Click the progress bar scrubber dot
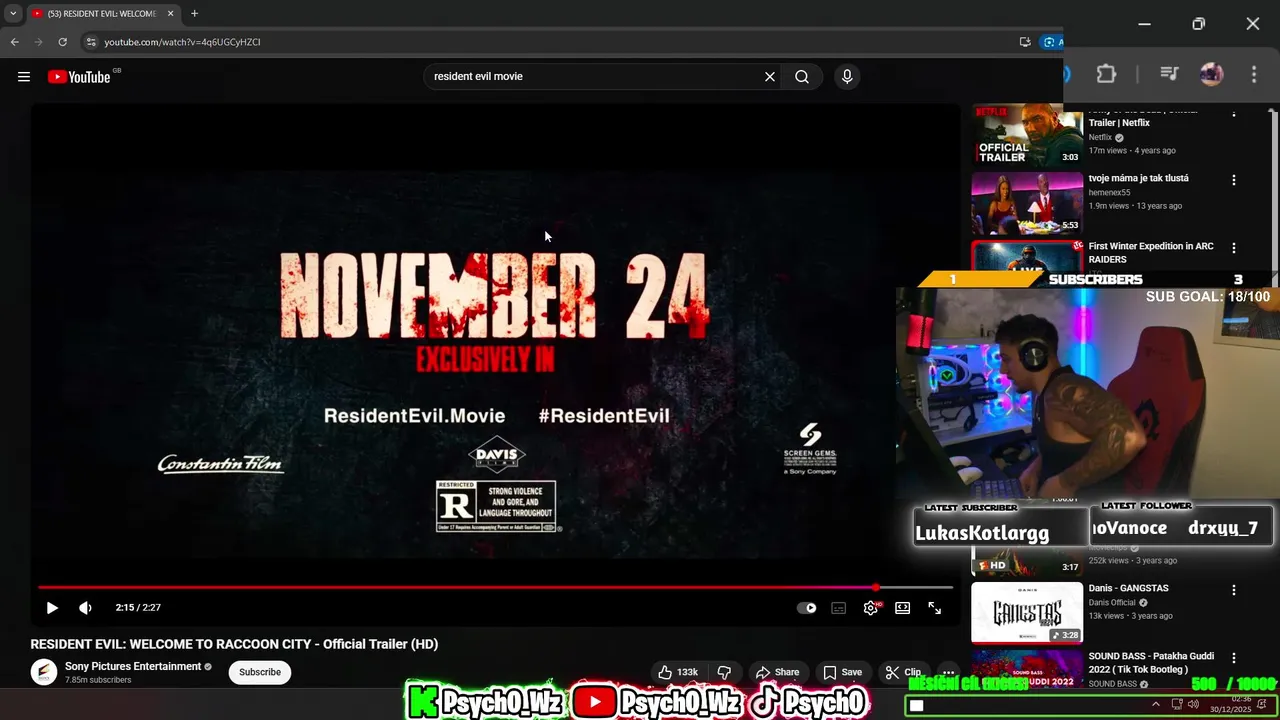This screenshot has width=1280, height=720. 876,587
